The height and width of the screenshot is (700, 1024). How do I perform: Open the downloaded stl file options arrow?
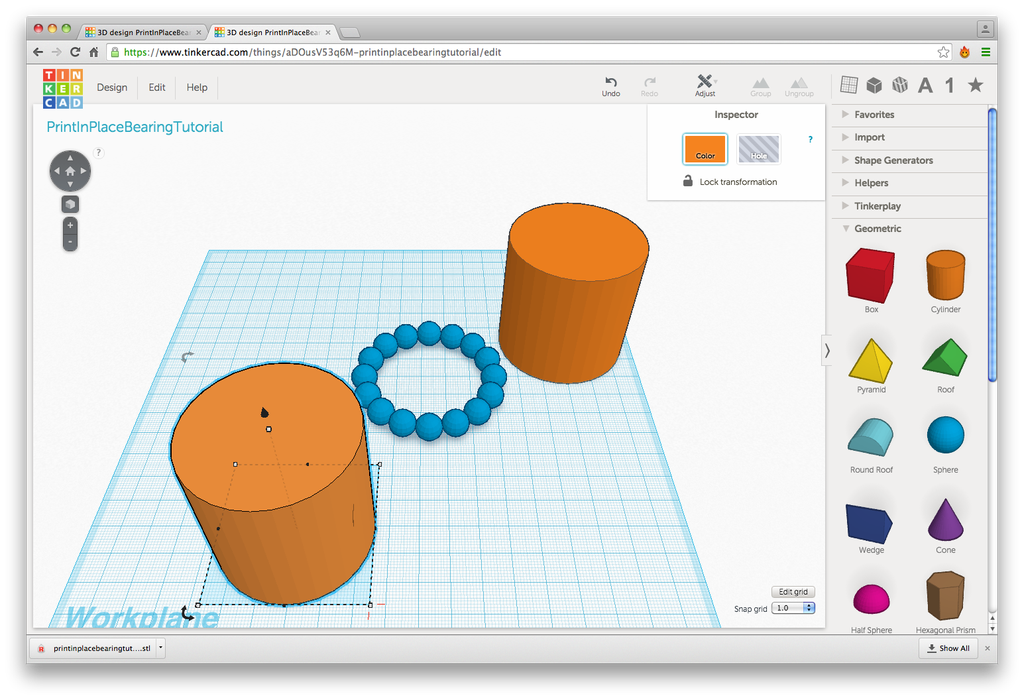[161, 648]
